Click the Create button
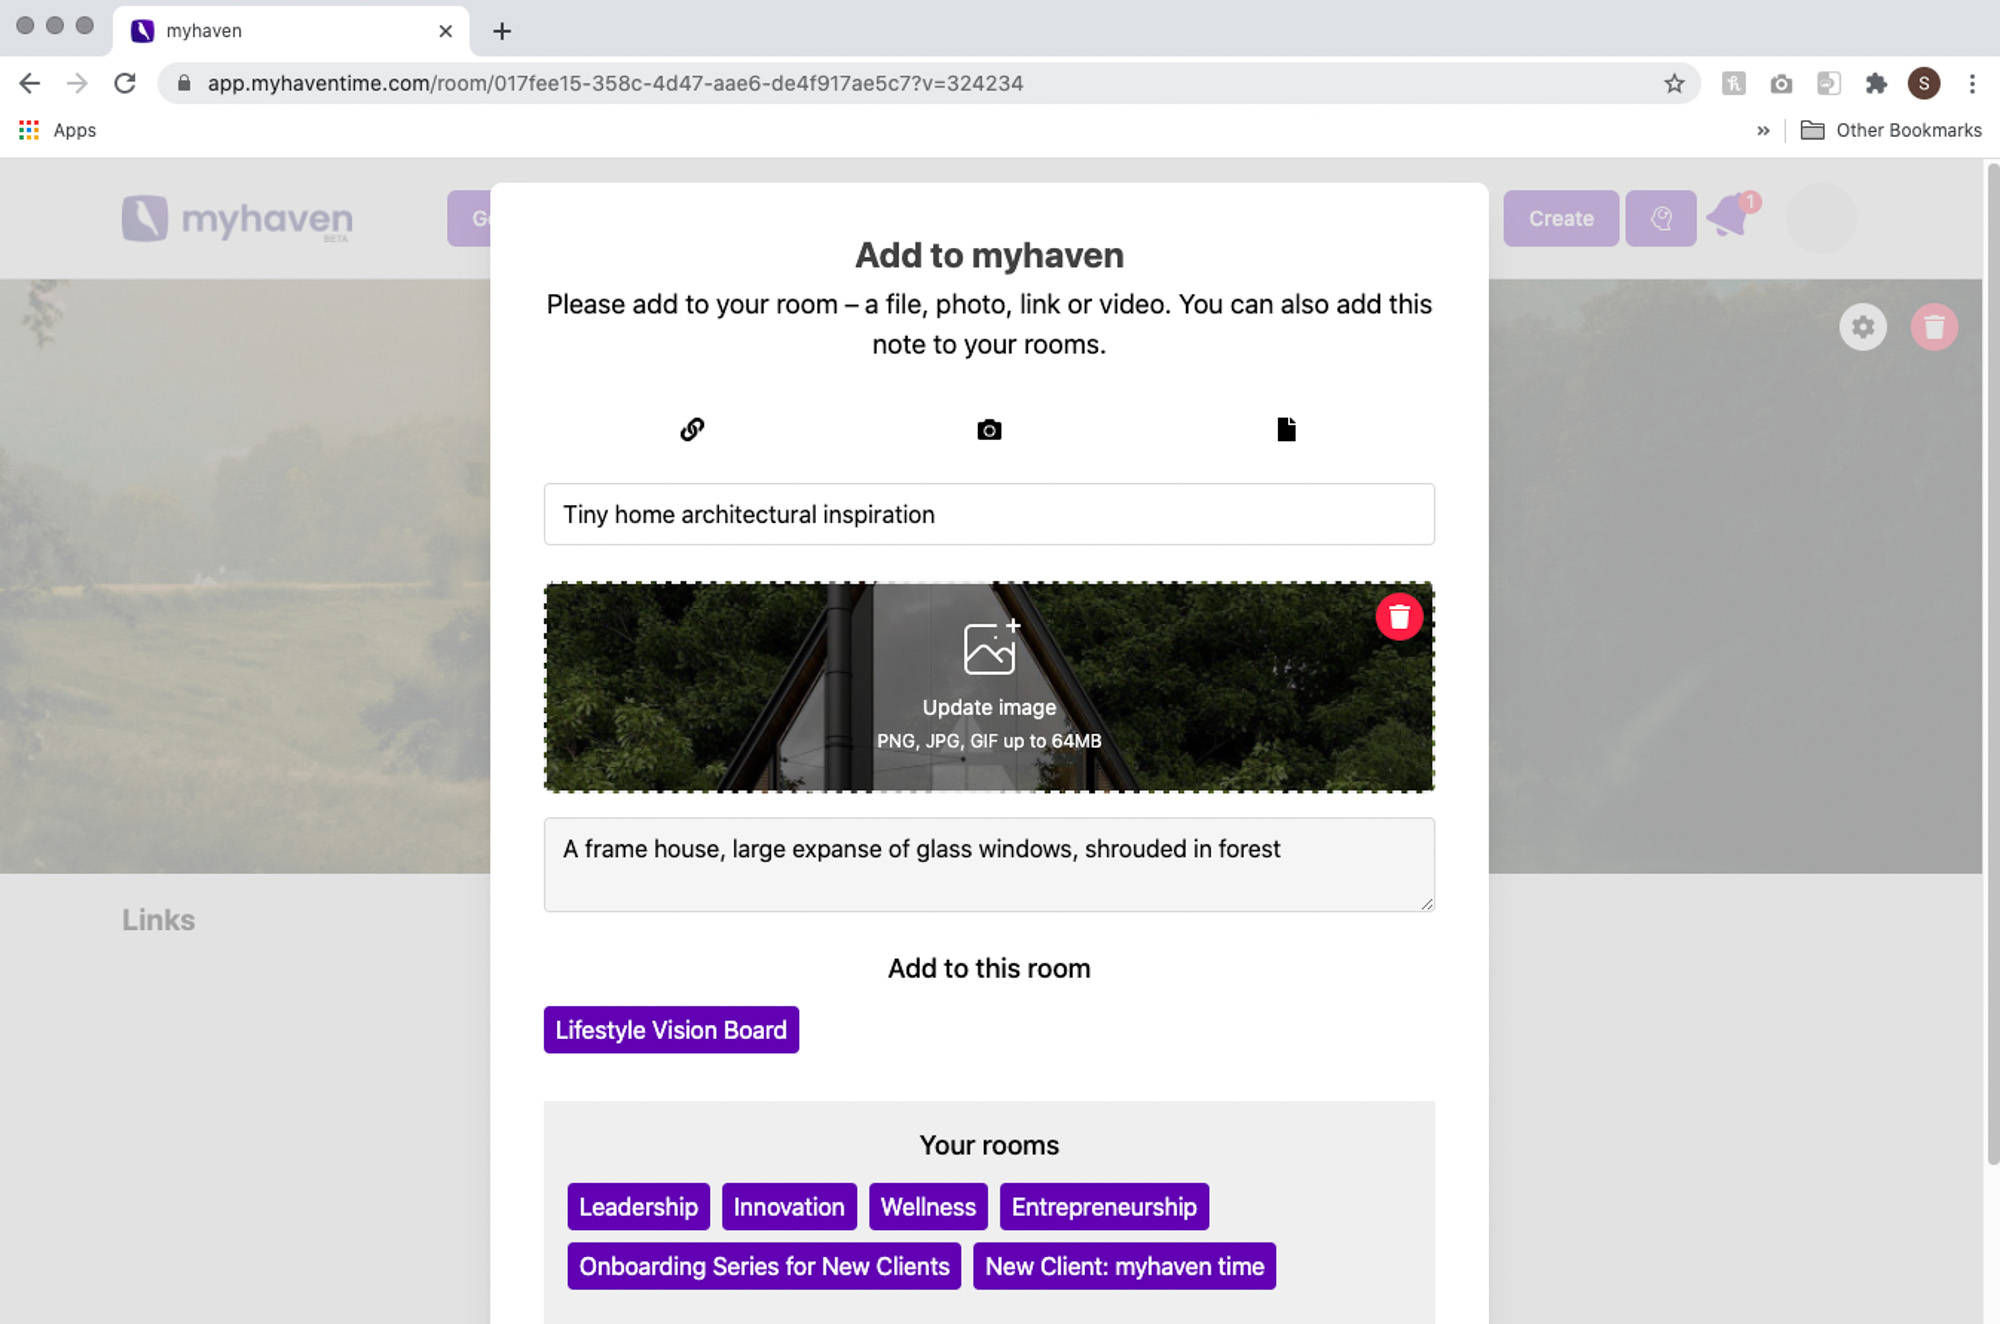 pos(1560,218)
